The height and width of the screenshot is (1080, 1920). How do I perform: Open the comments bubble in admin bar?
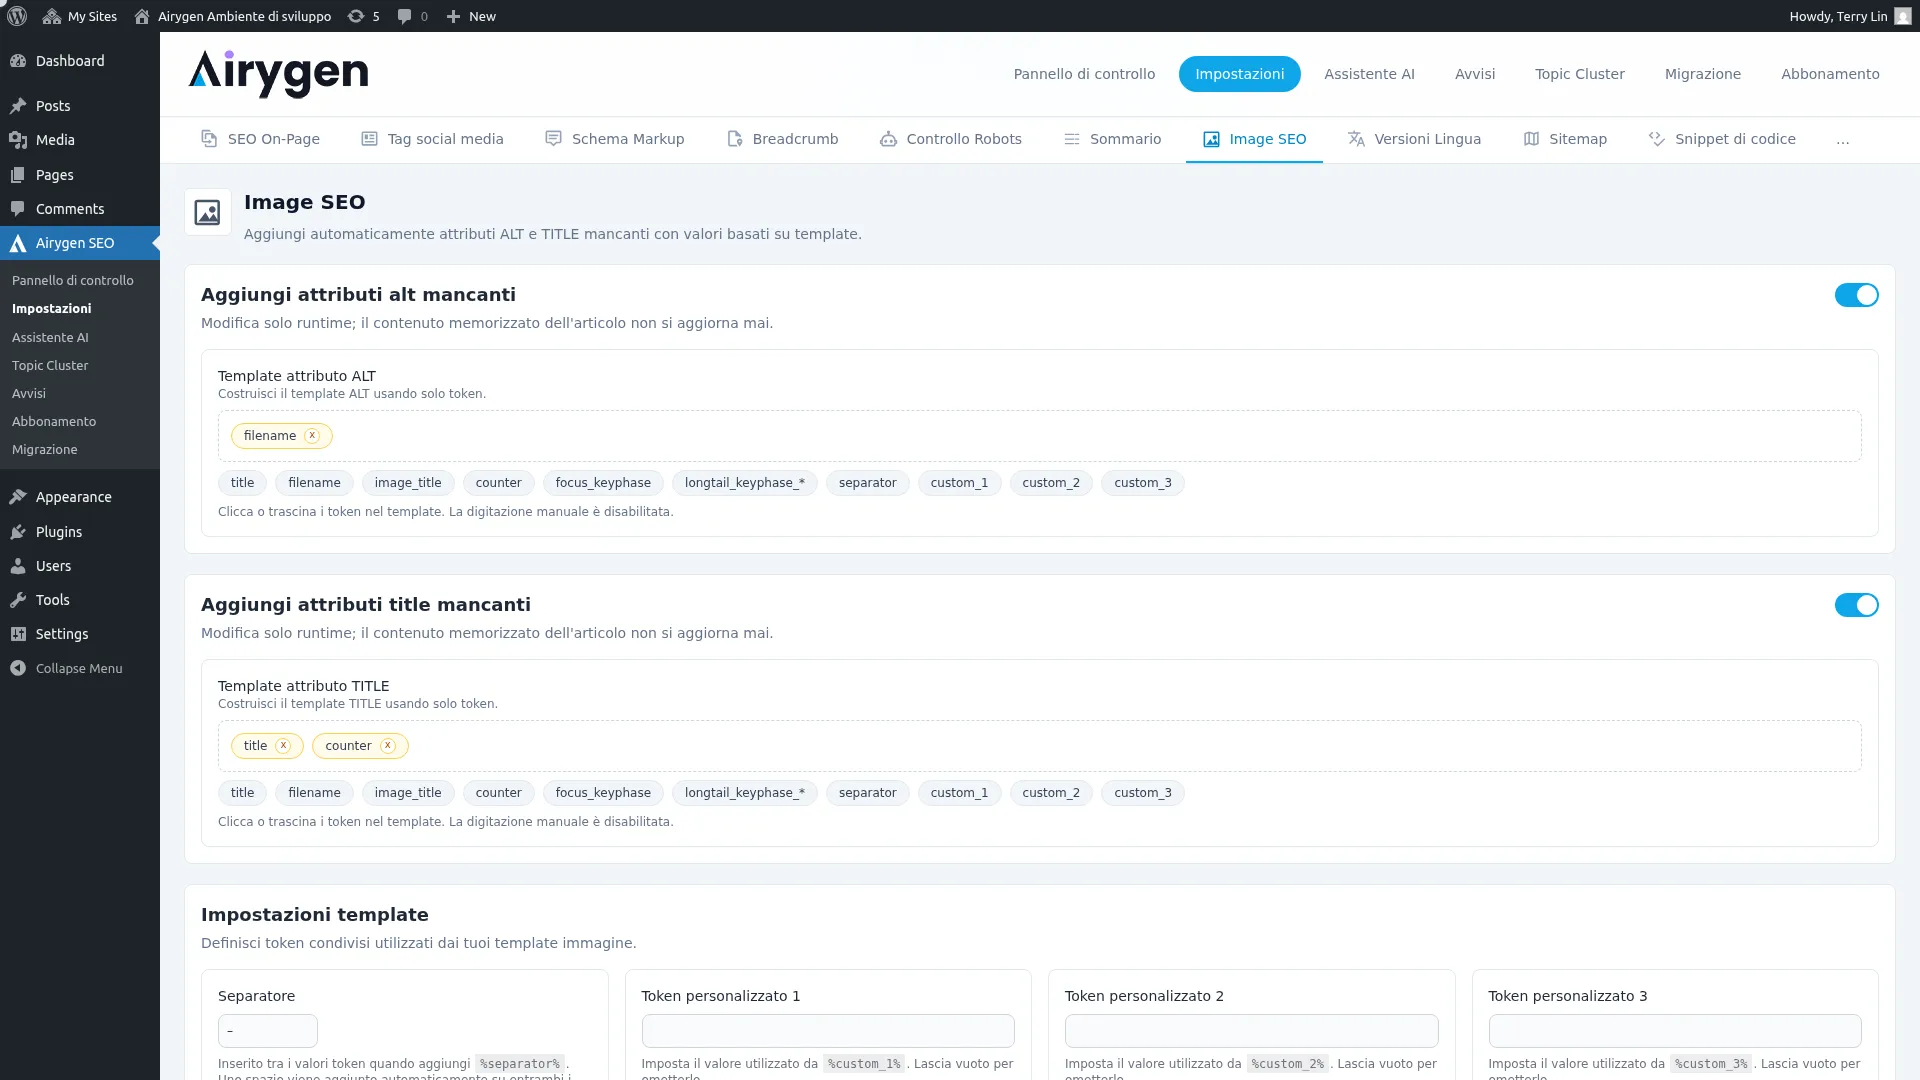404,16
